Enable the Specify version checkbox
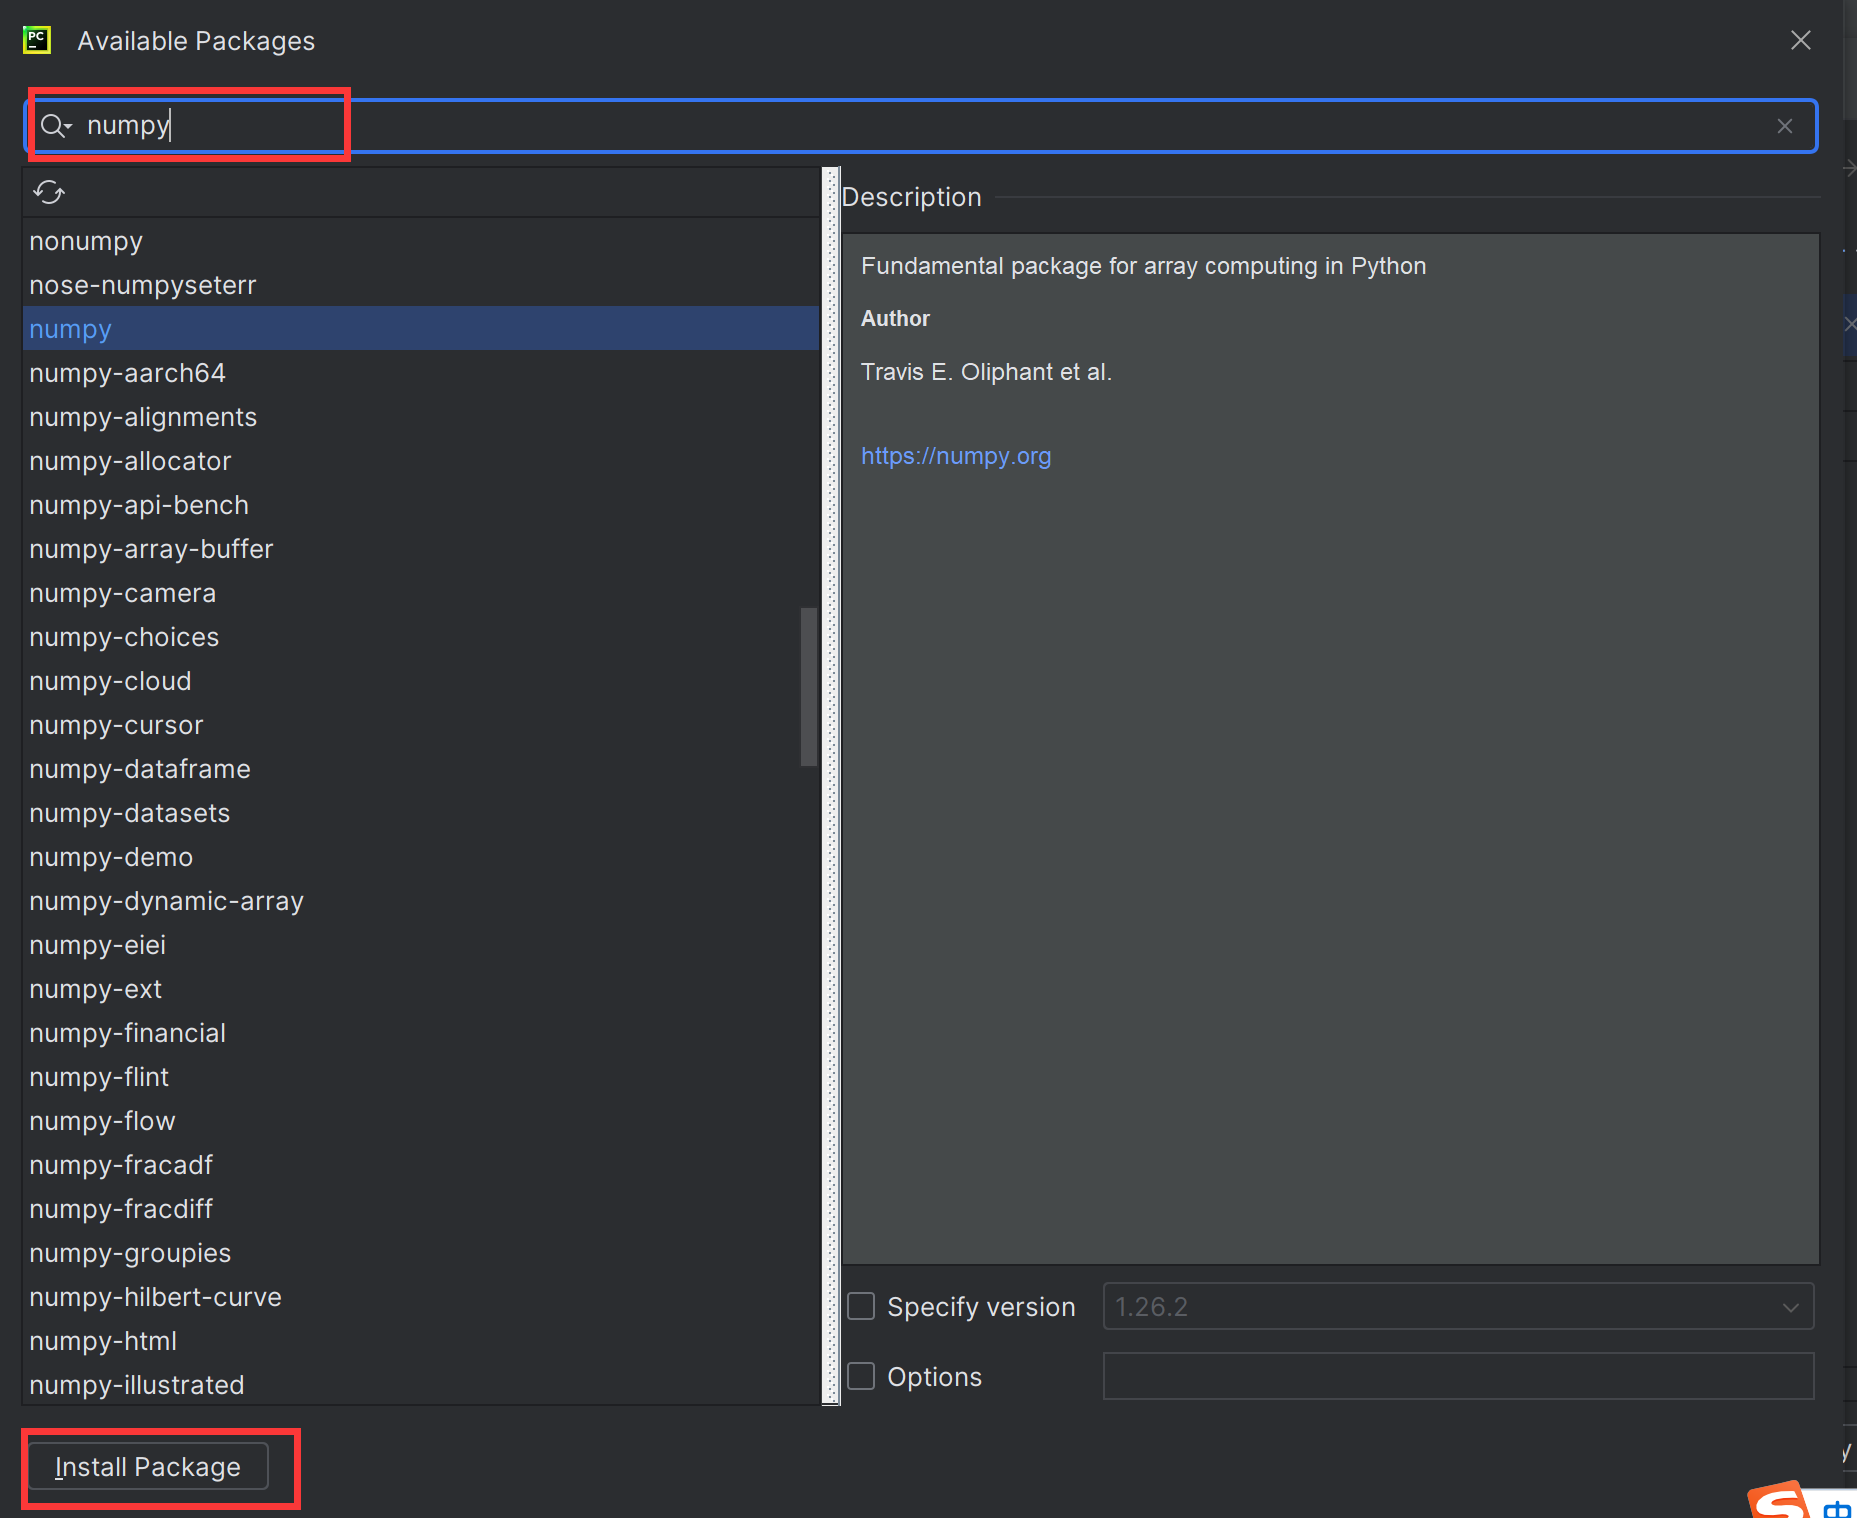1857x1518 pixels. (x=861, y=1306)
